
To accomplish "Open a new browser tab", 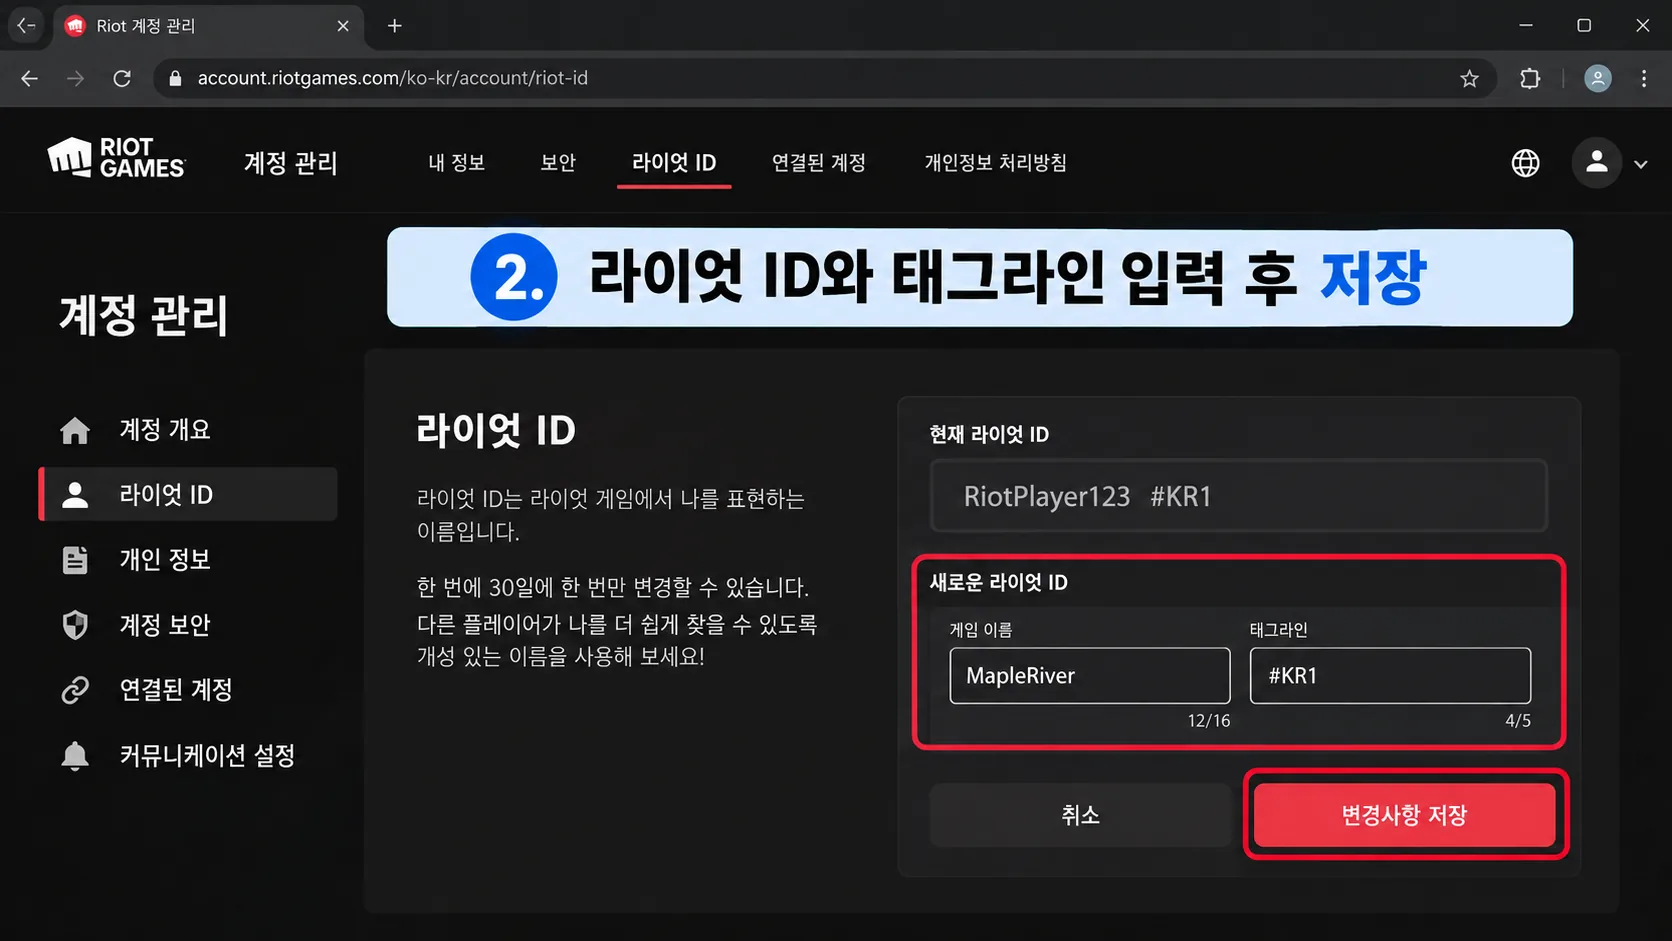I will click(395, 26).
